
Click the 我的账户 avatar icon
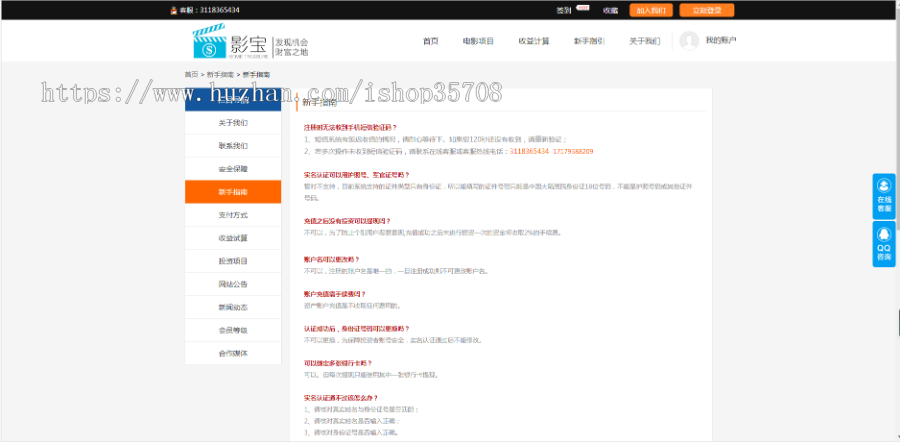click(x=689, y=41)
